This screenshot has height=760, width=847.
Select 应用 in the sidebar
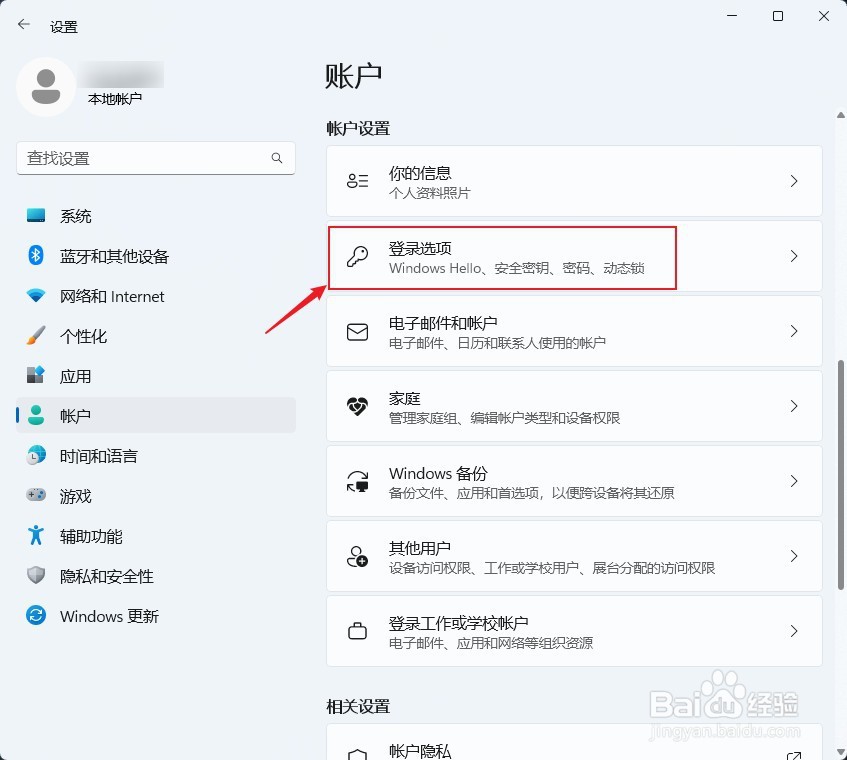click(156, 376)
